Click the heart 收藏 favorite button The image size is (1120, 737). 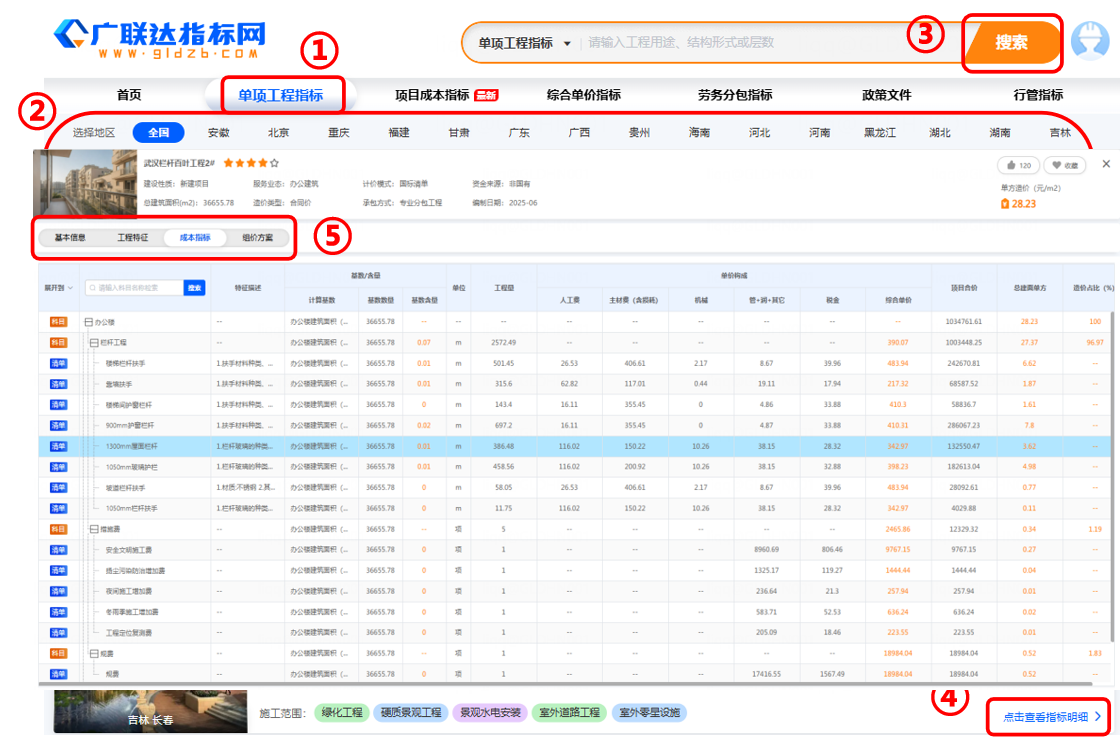pyautogui.click(x=1064, y=165)
